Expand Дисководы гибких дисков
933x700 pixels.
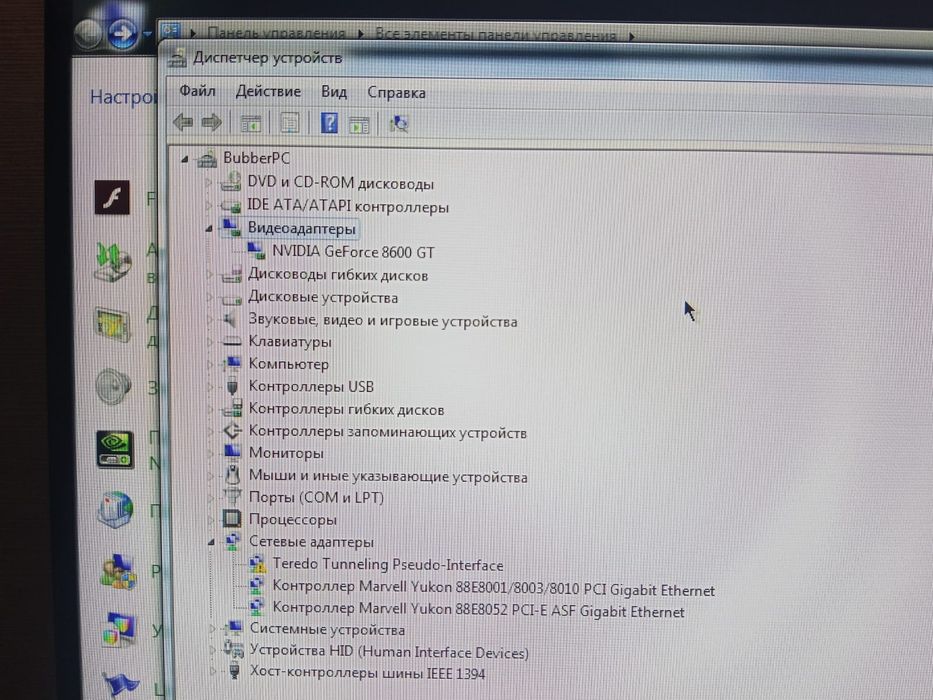pyautogui.click(x=209, y=274)
